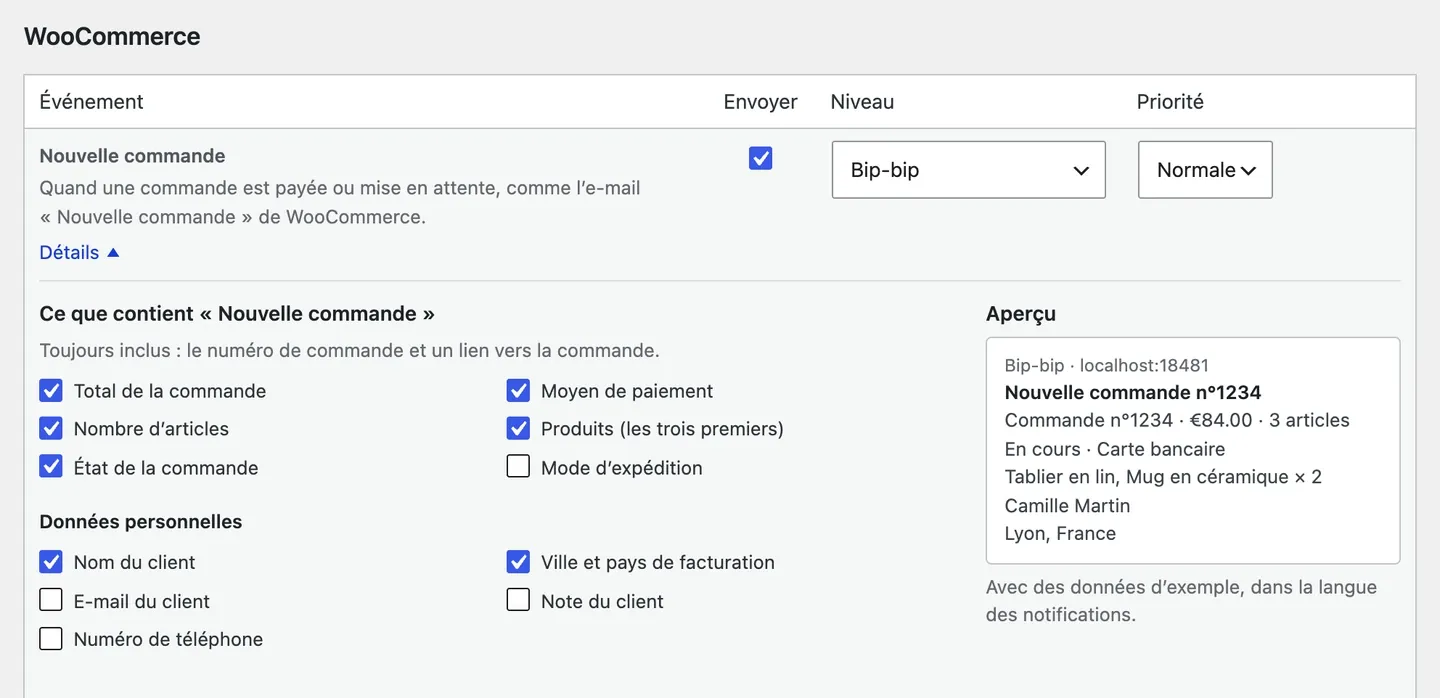Click the Avec des données d'exemple caption
This screenshot has width=1440, height=698.
[x=1181, y=601]
